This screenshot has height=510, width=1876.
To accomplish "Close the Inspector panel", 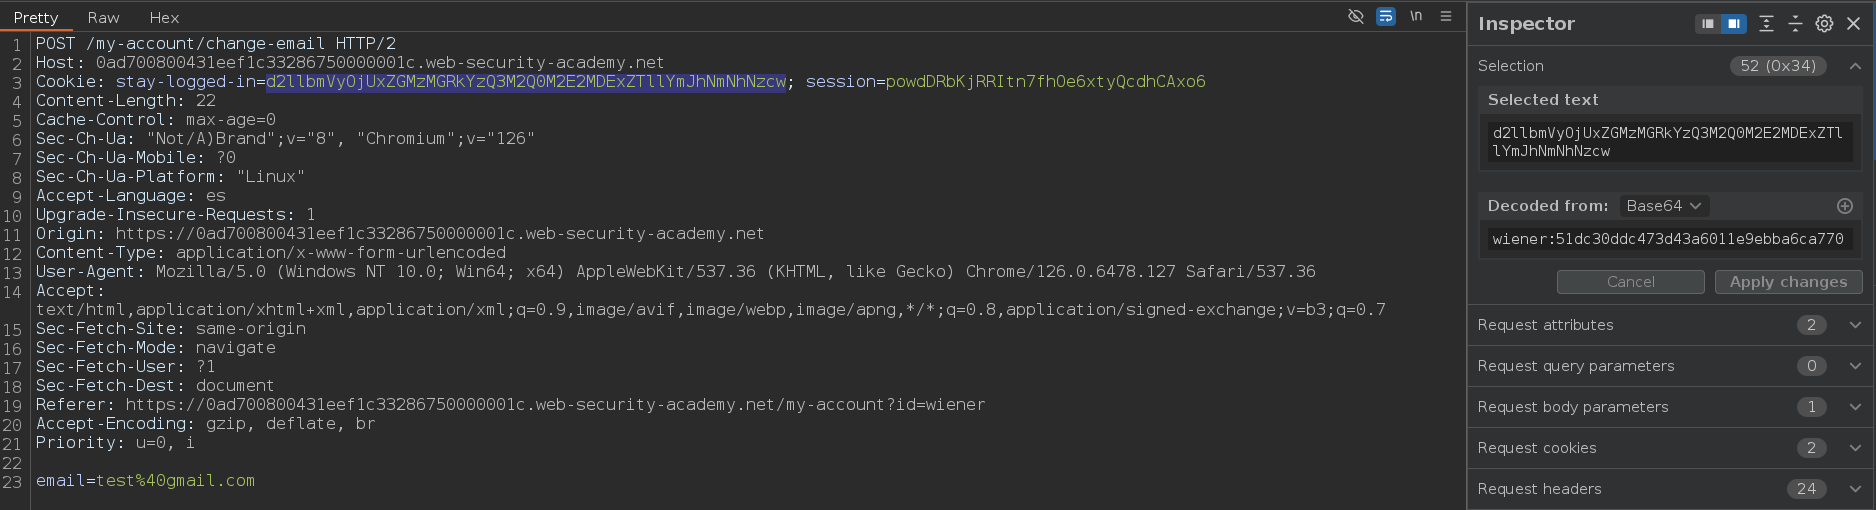I will pos(1854,23).
